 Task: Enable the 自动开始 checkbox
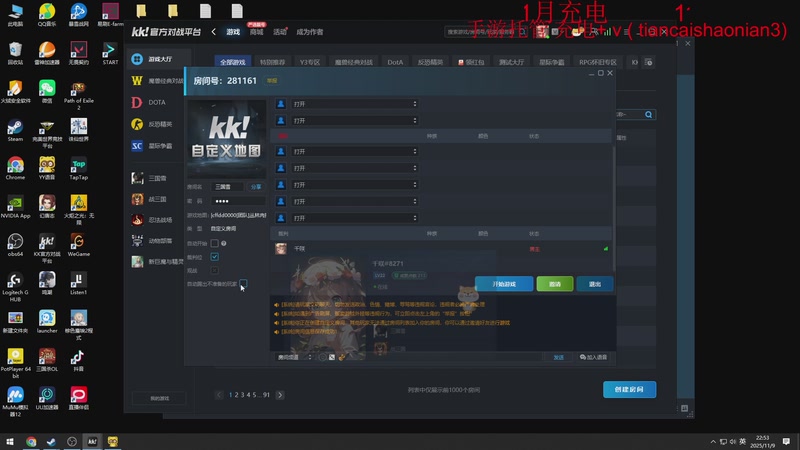(x=215, y=243)
